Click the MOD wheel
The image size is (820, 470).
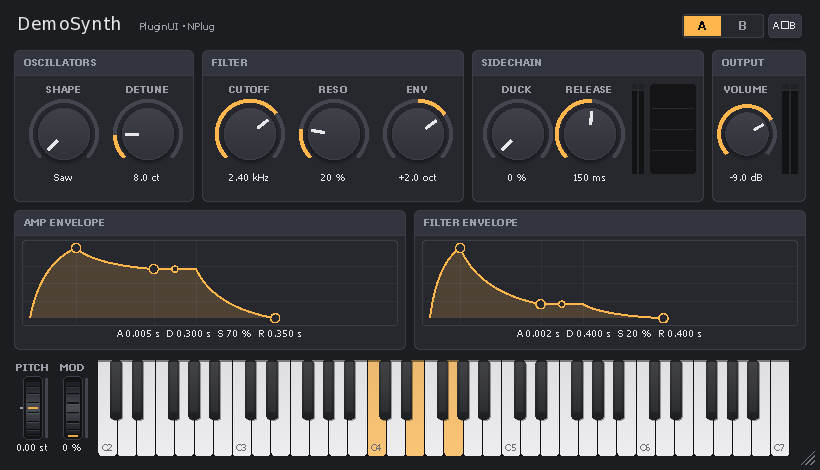coord(73,408)
